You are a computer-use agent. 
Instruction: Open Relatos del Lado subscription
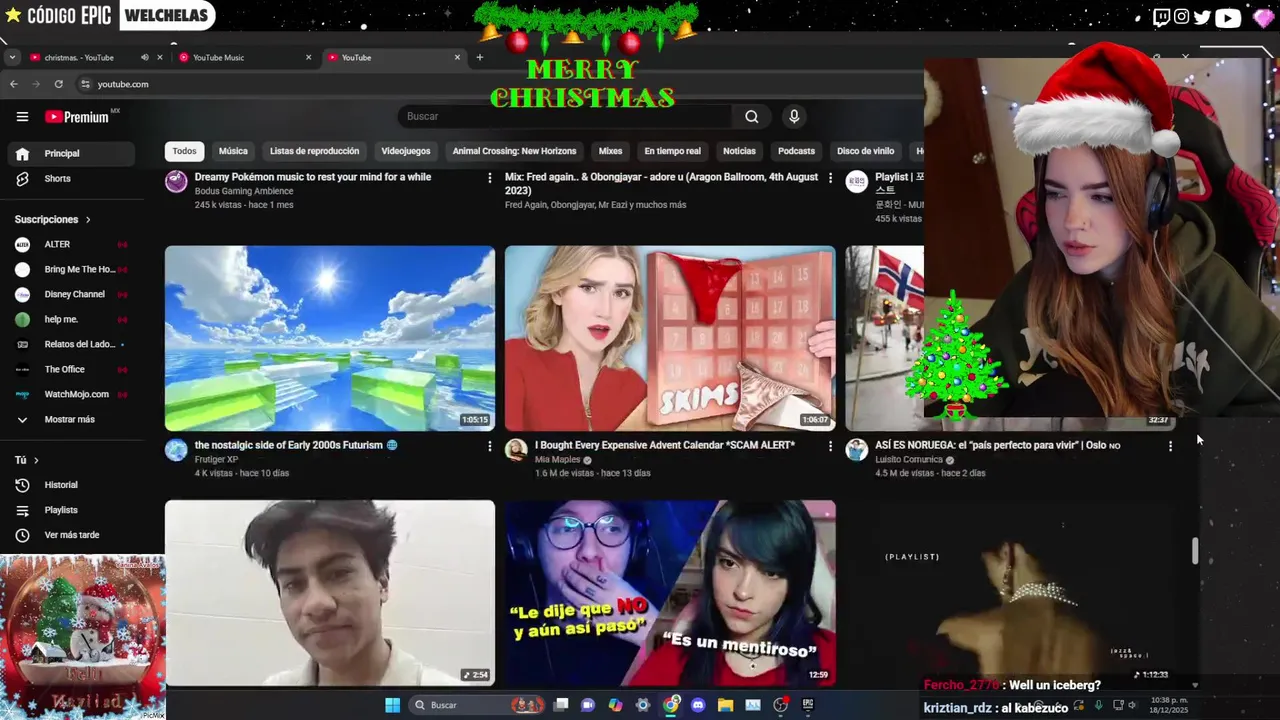coord(70,345)
